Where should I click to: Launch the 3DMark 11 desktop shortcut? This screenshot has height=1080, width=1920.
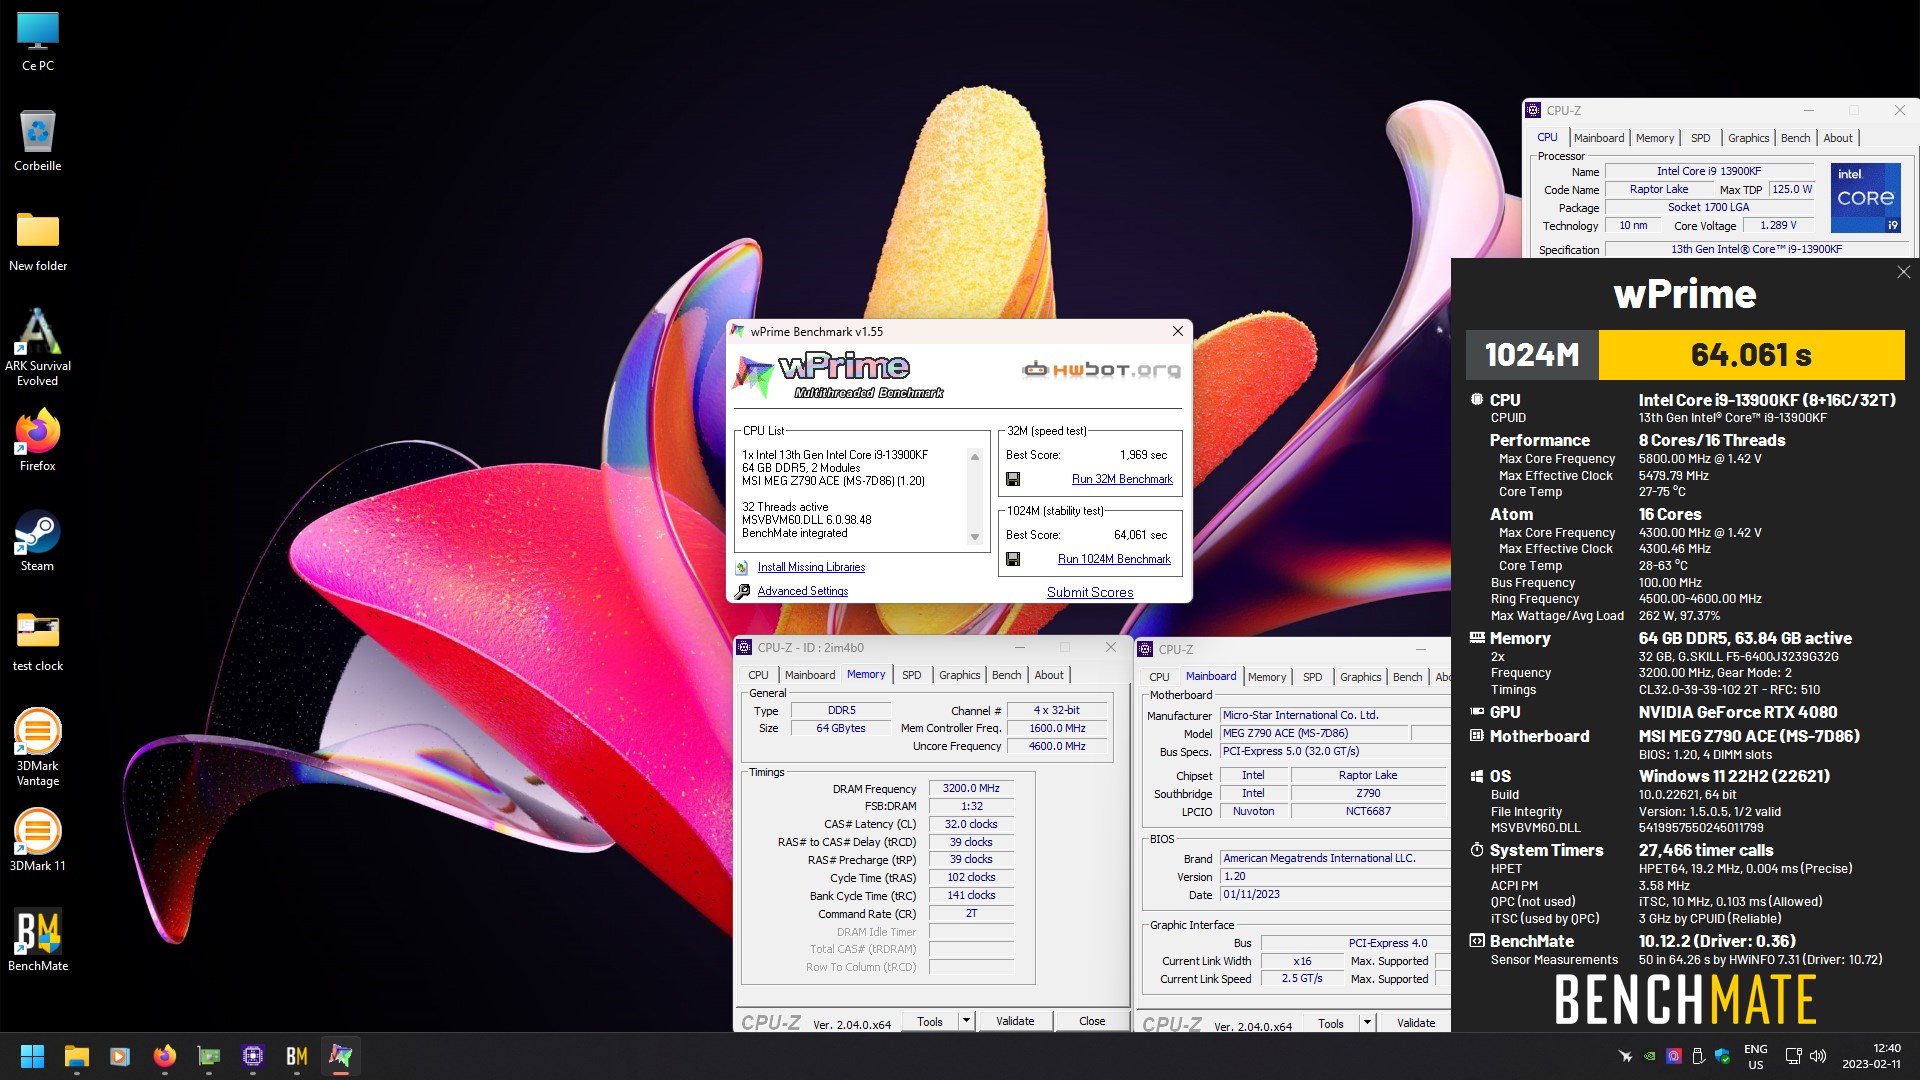click(38, 841)
